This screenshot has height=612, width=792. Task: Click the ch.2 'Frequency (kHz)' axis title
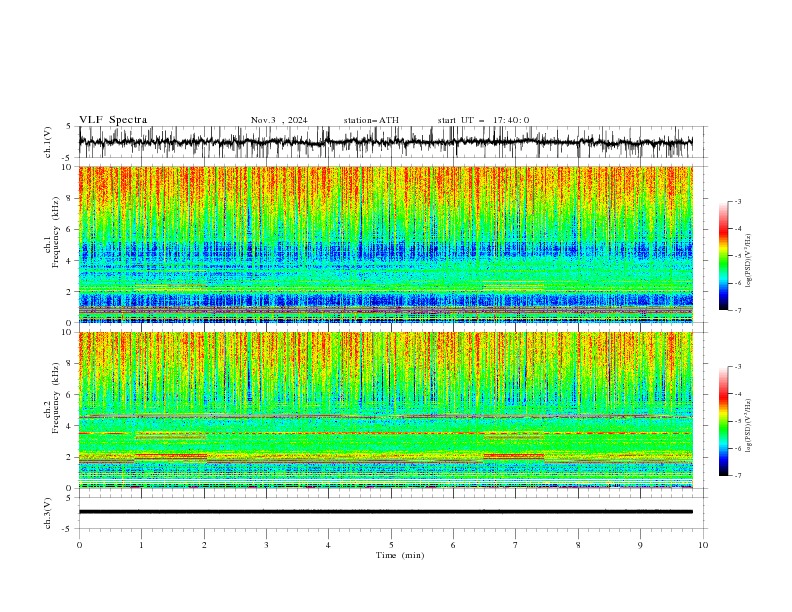pos(56,398)
